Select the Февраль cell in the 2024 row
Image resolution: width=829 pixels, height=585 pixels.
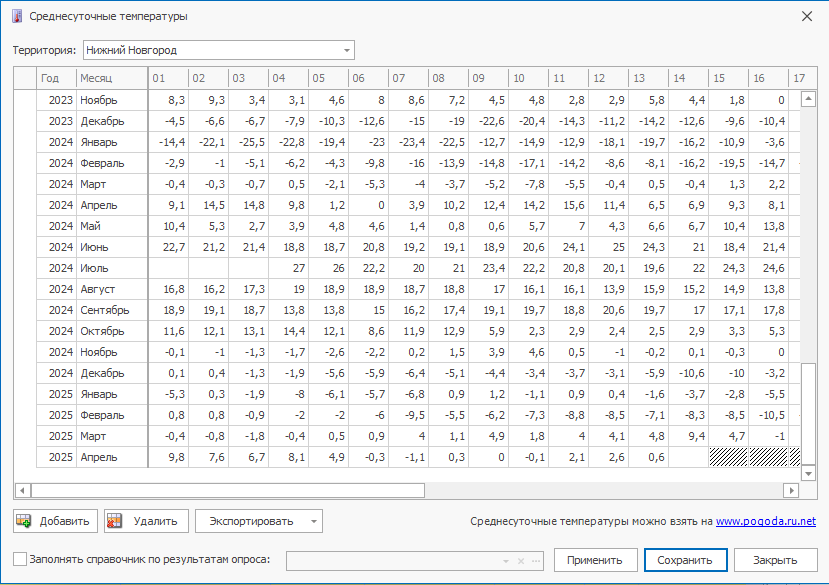pos(112,163)
